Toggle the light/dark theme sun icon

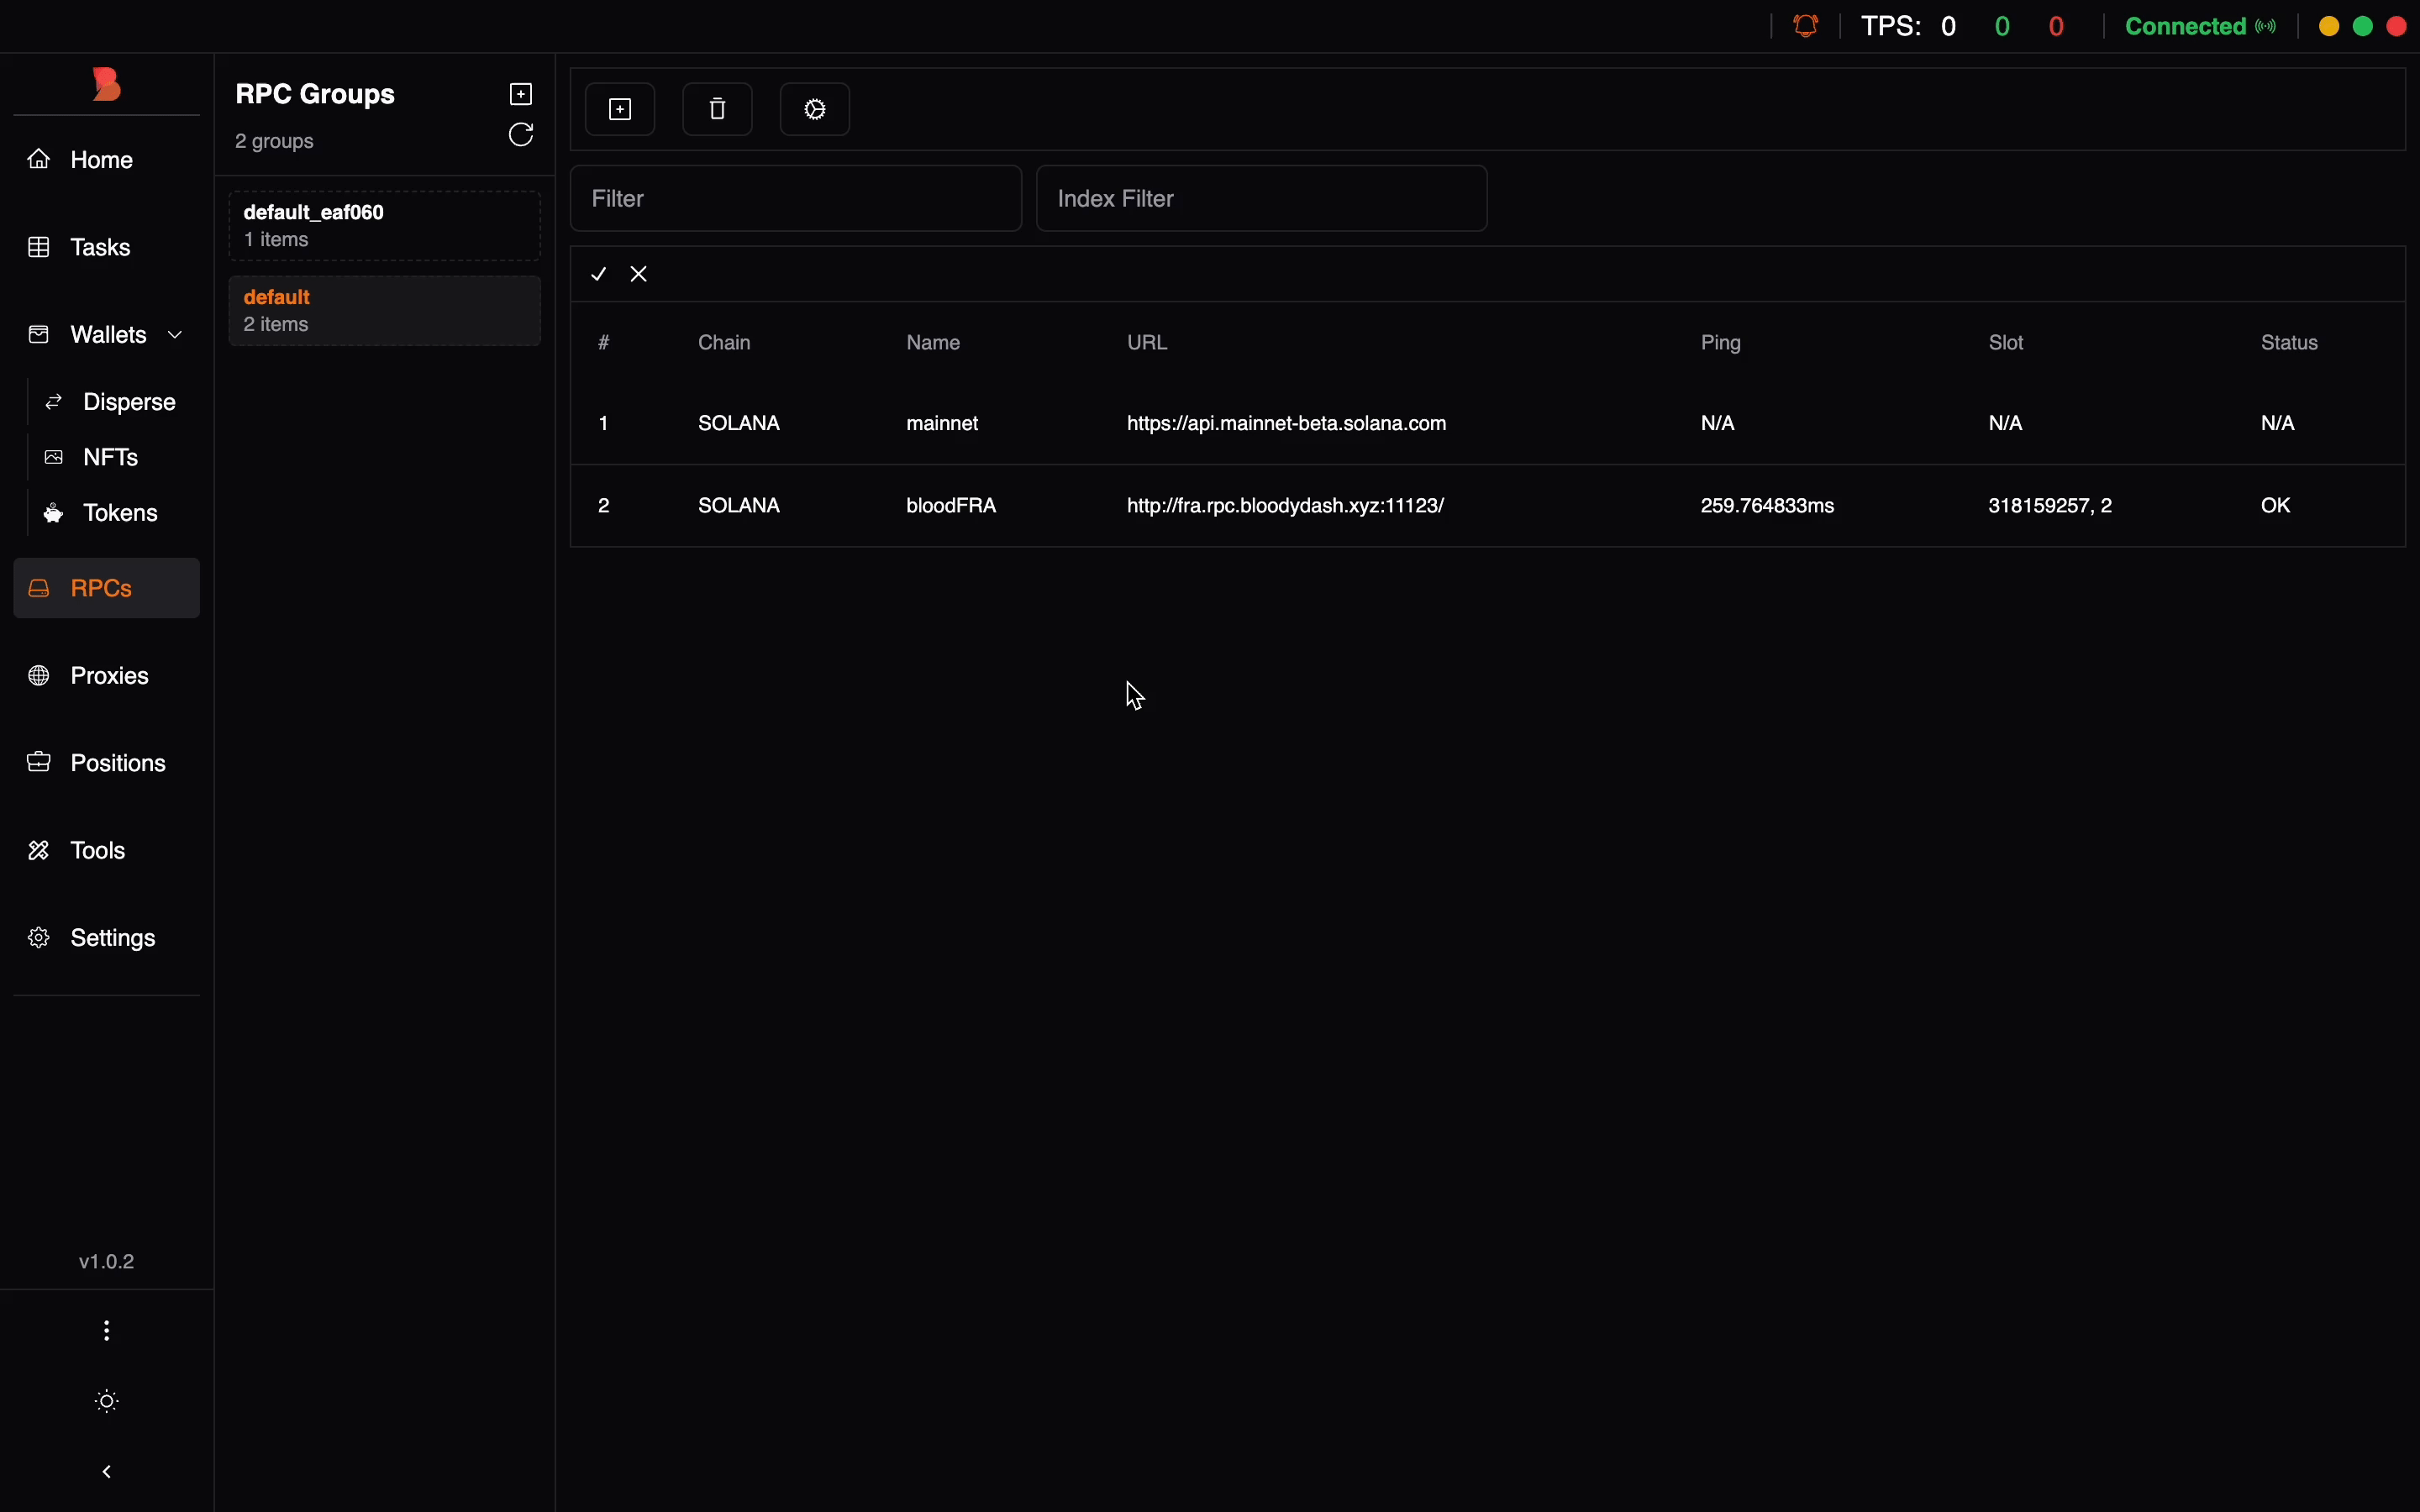coord(107,1401)
